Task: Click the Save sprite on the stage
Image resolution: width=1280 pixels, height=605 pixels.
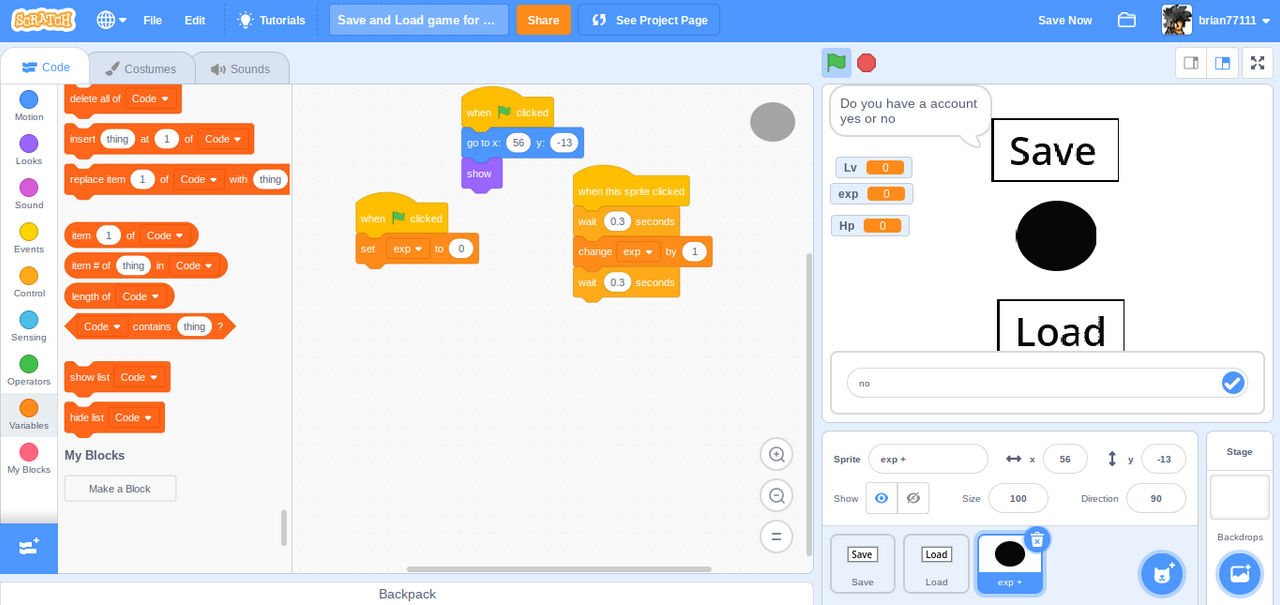Action: point(1055,150)
